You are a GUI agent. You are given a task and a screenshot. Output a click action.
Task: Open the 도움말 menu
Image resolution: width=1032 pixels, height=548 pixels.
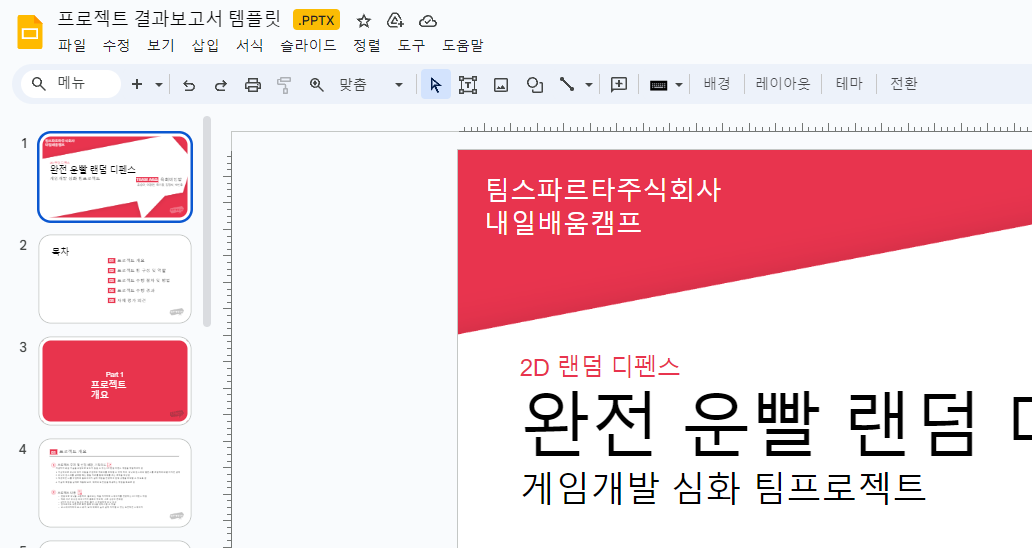click(463, 45)
